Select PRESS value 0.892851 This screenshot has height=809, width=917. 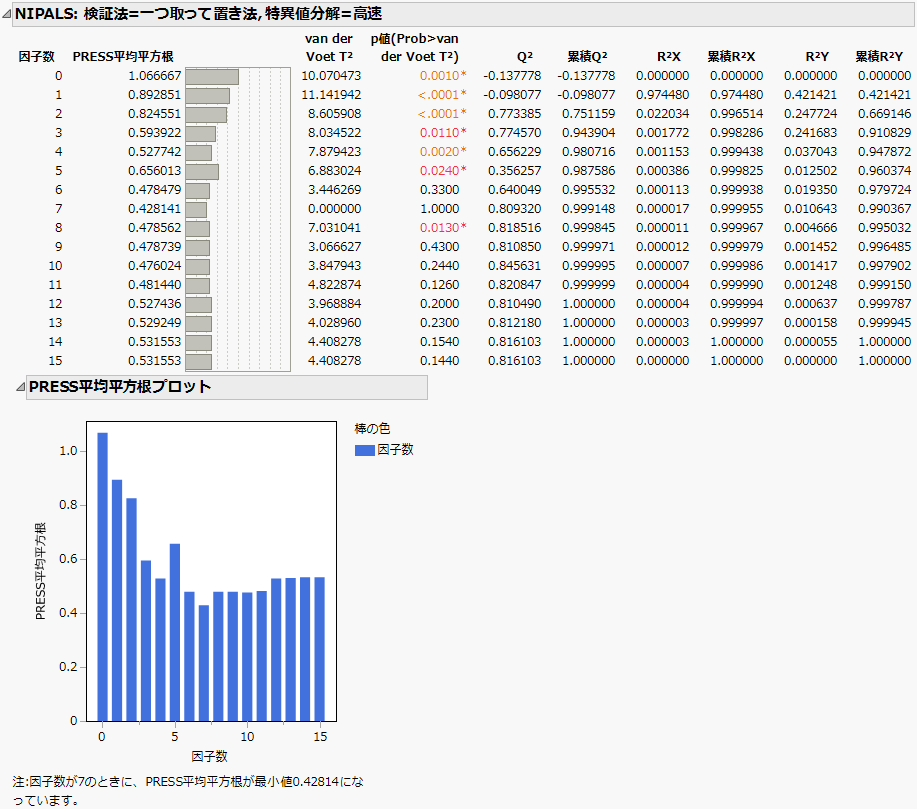click(x=154, y=95)
